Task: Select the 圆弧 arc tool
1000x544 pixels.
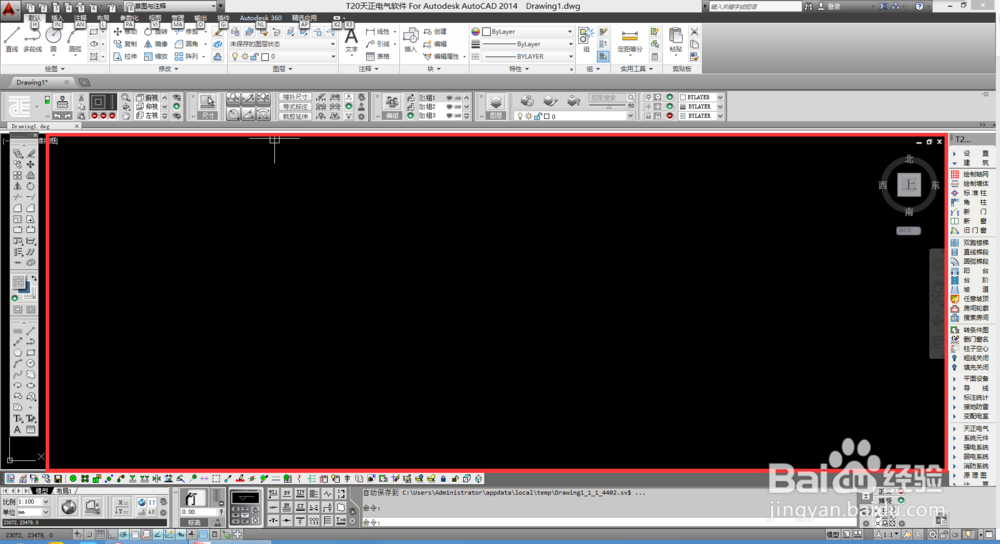Action: point(75,39)
